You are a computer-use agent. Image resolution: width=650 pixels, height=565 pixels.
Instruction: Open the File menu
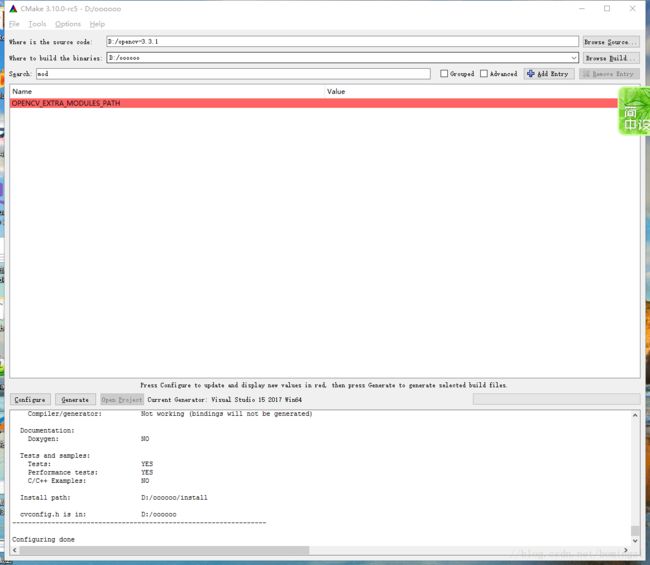14,24
